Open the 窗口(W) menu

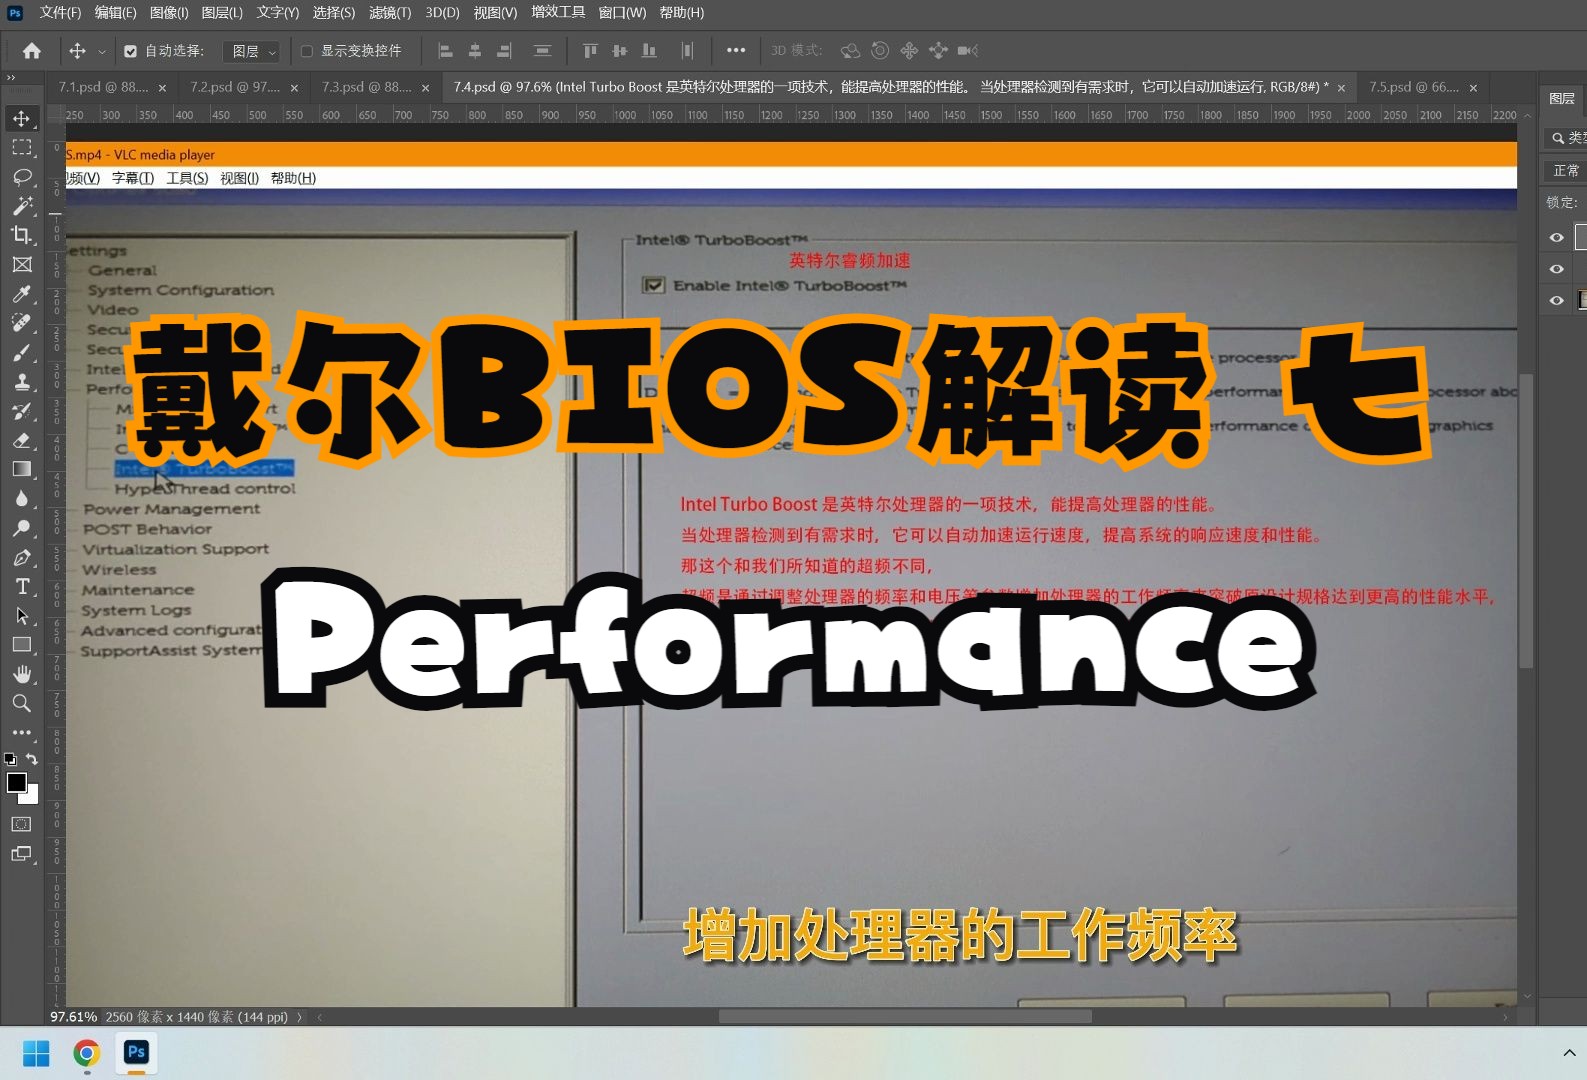click(x=622, y=12)
